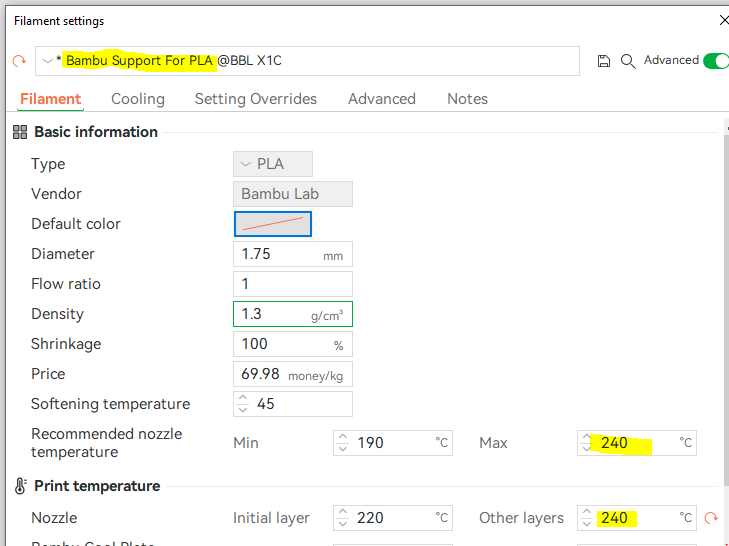This screenshot has height=546, width=729.
Task: Open the Setting Overrides tab
Action: [x=255, y=99]
